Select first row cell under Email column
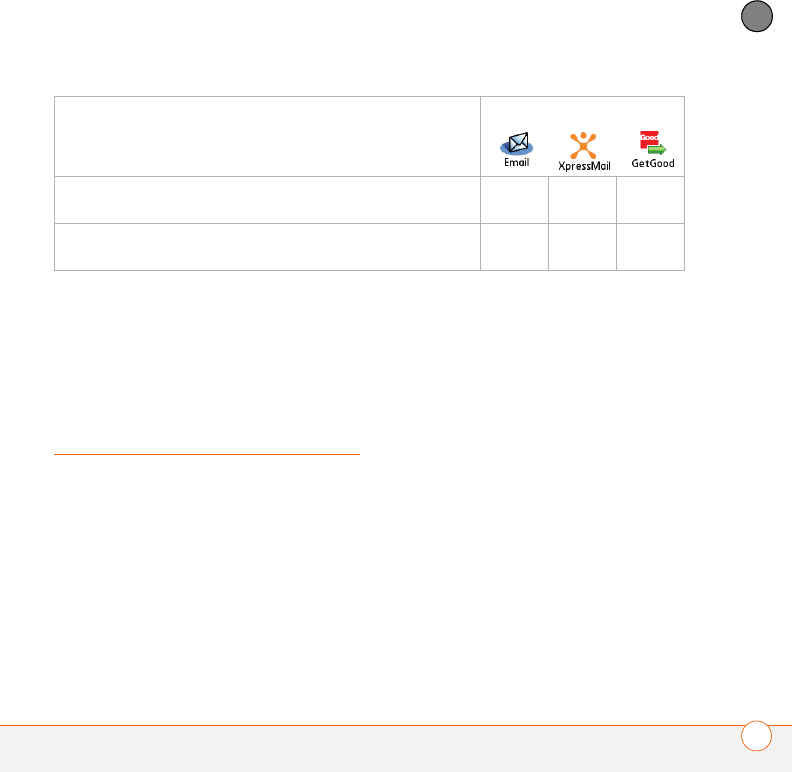 (514, 200)
